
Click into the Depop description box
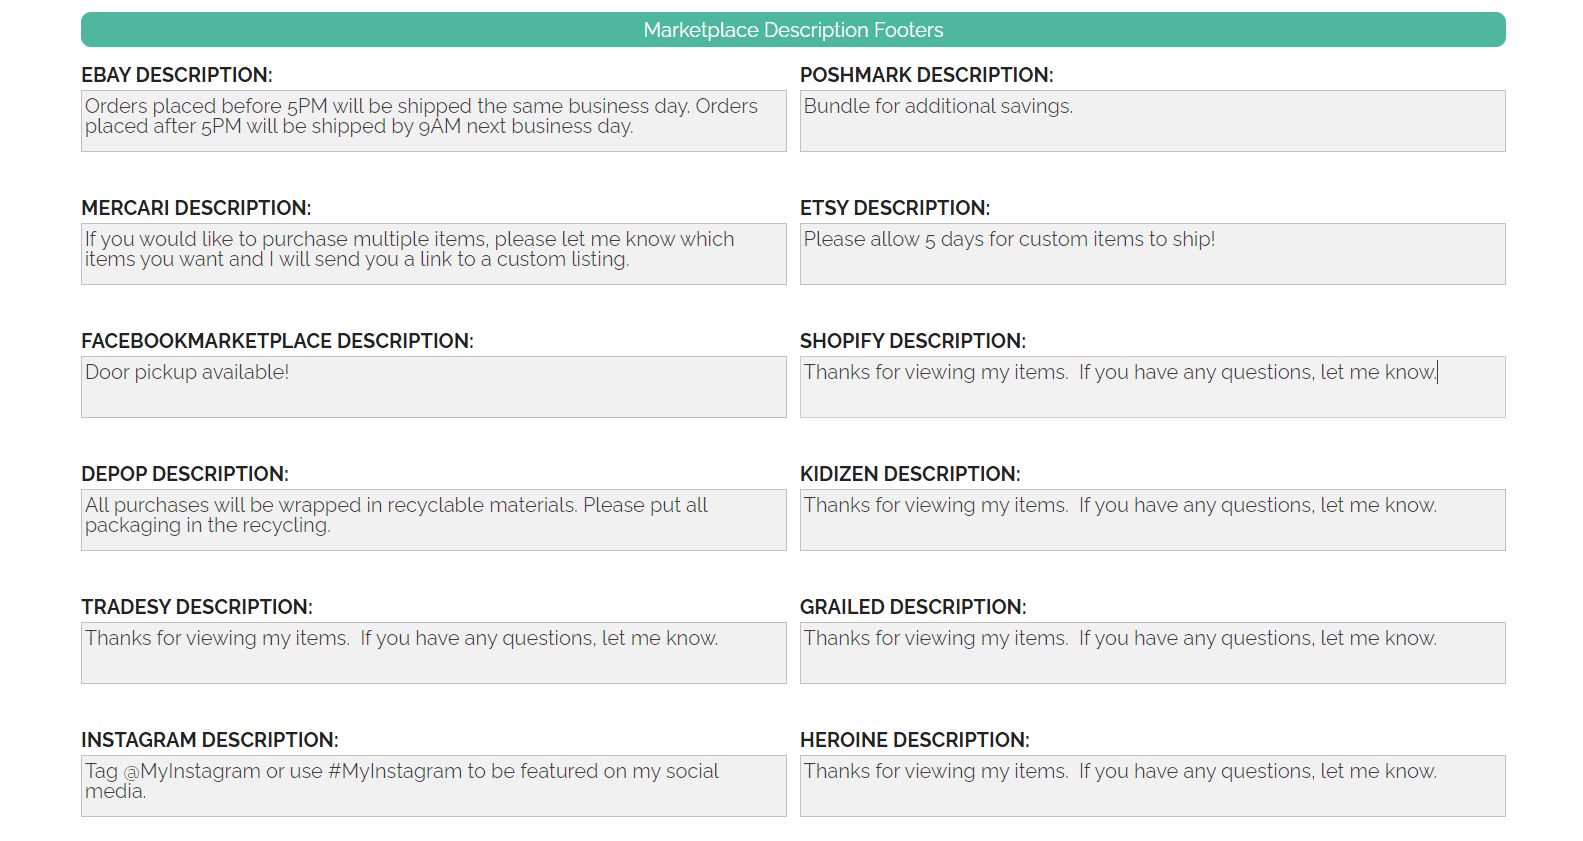coord(433,520)
